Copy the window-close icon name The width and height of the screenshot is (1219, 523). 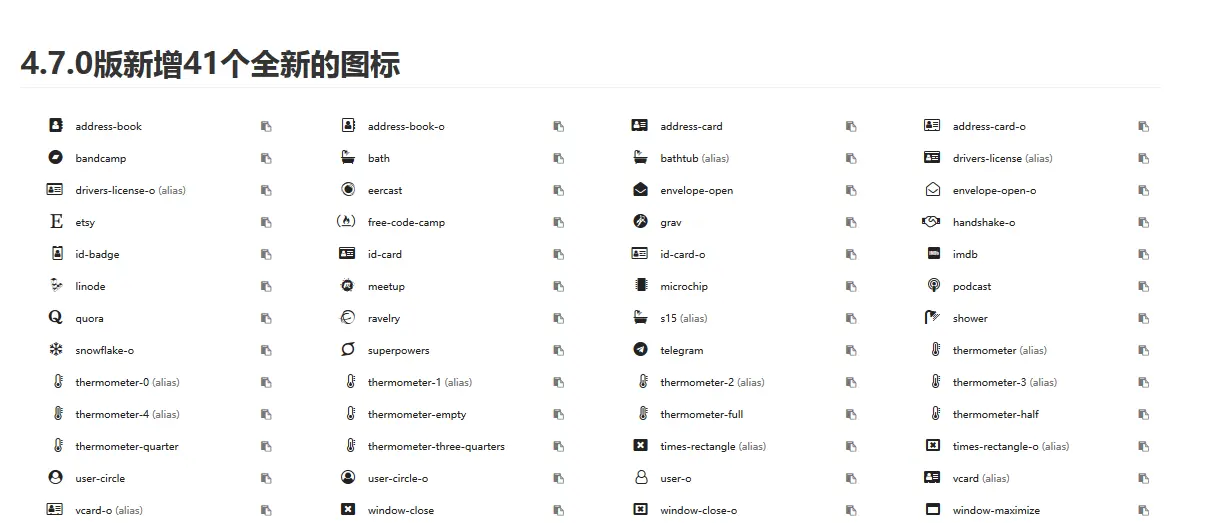558,510
